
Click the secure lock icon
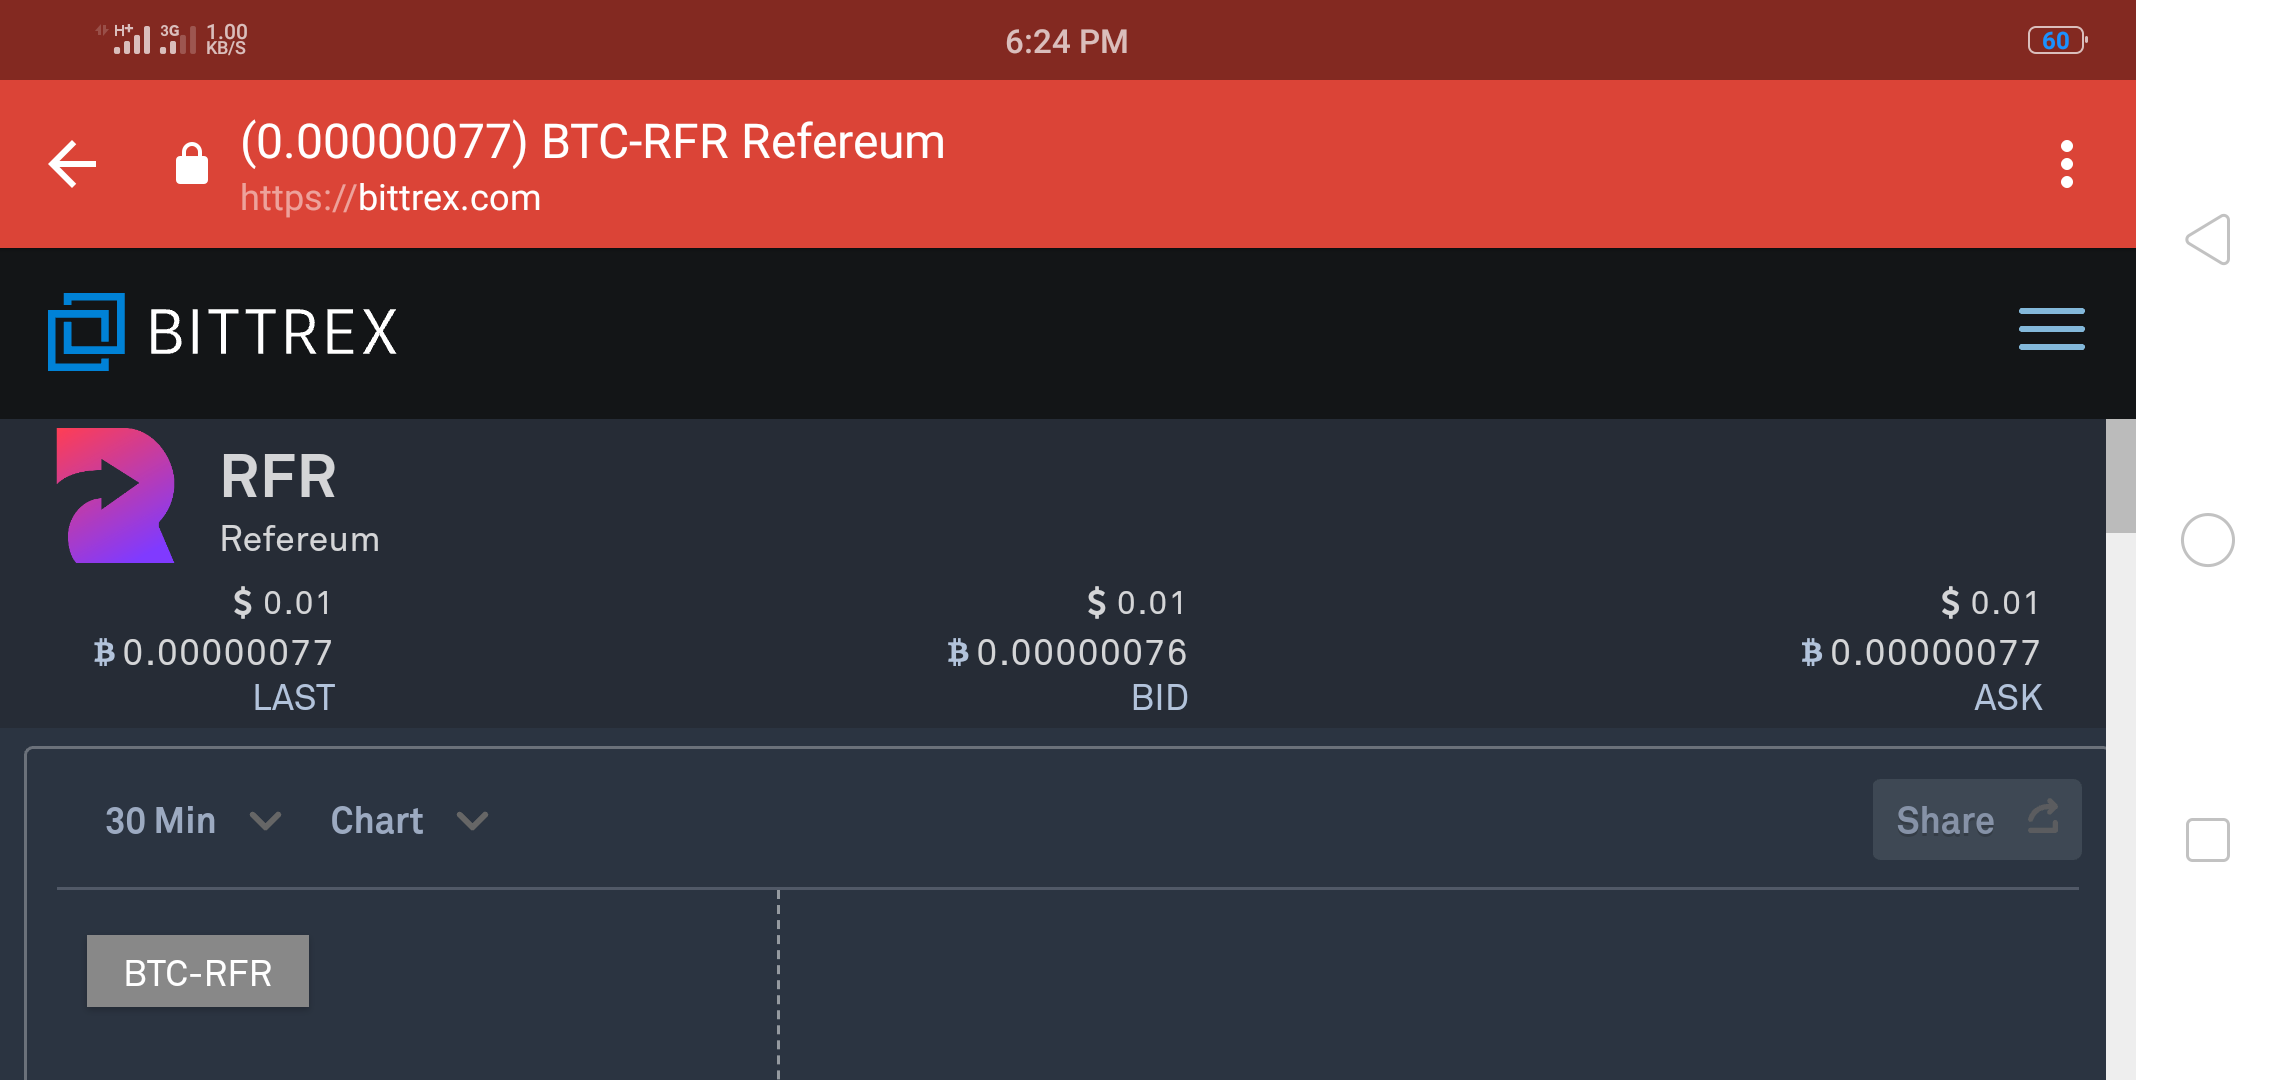[x=192, y=164]
